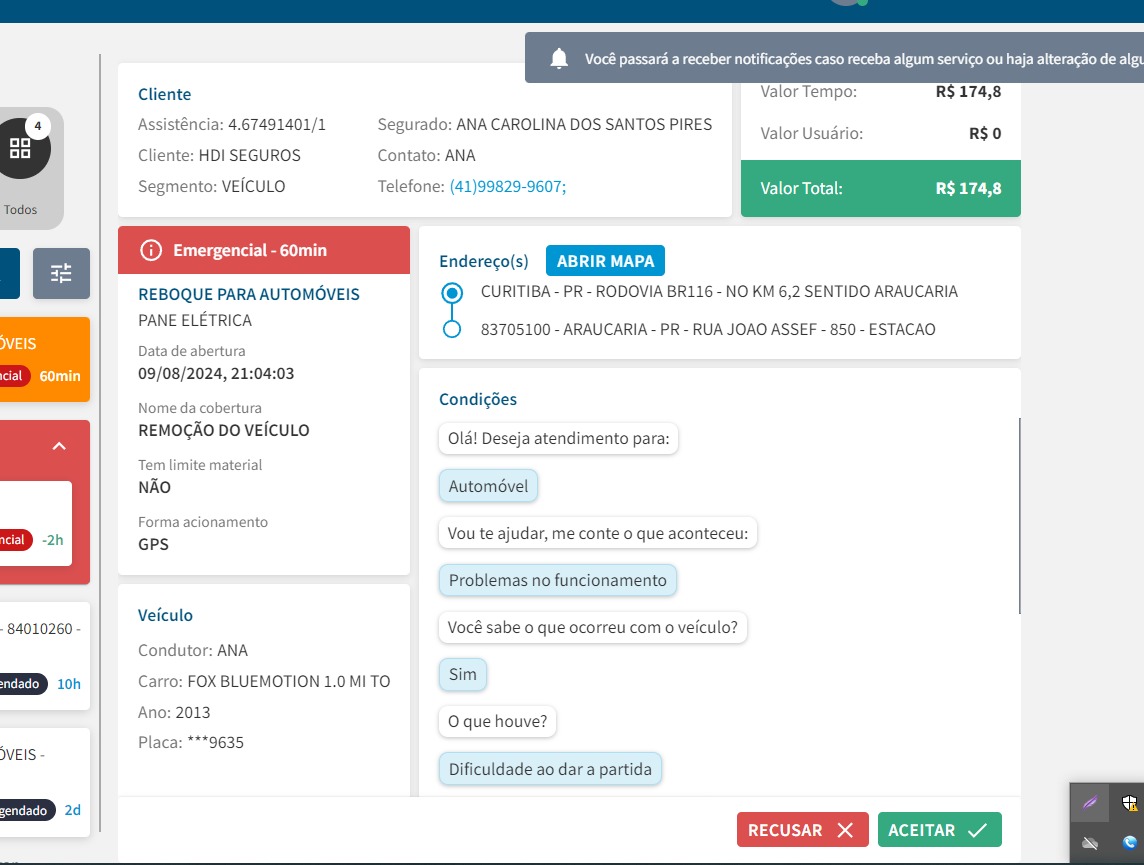Screen dimensions: 1144x865
Task: Select the scheduled card showing 2d
Action: click(x=45, y=782)
